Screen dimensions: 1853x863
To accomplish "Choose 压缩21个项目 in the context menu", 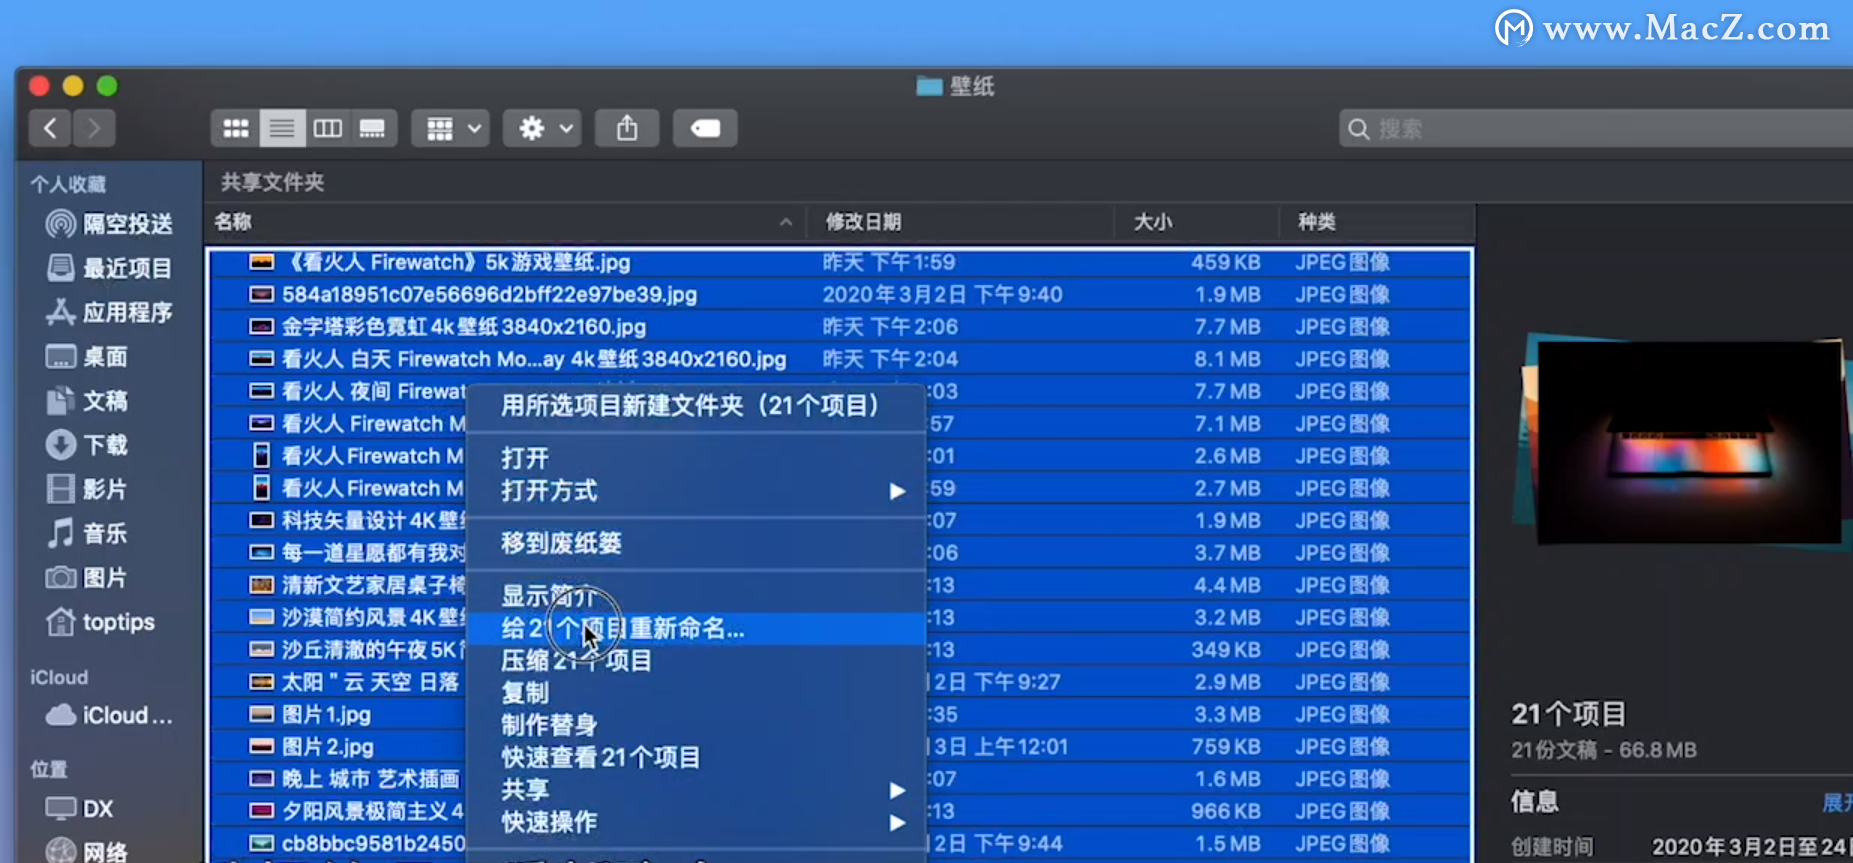I will pyautogui.click(x=695, y=660).
